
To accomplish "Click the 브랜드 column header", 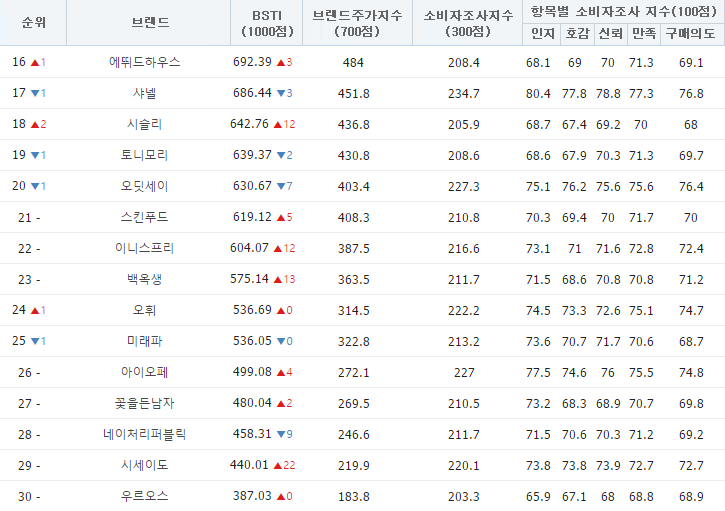I will point(149,23).
